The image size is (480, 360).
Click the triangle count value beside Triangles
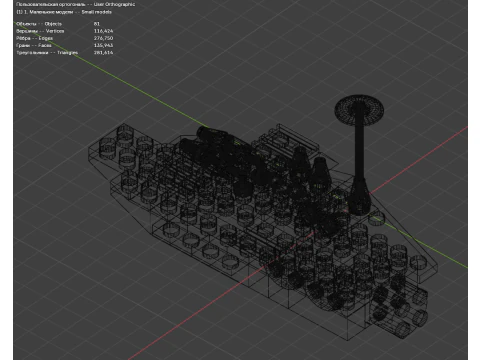(103, 53)
